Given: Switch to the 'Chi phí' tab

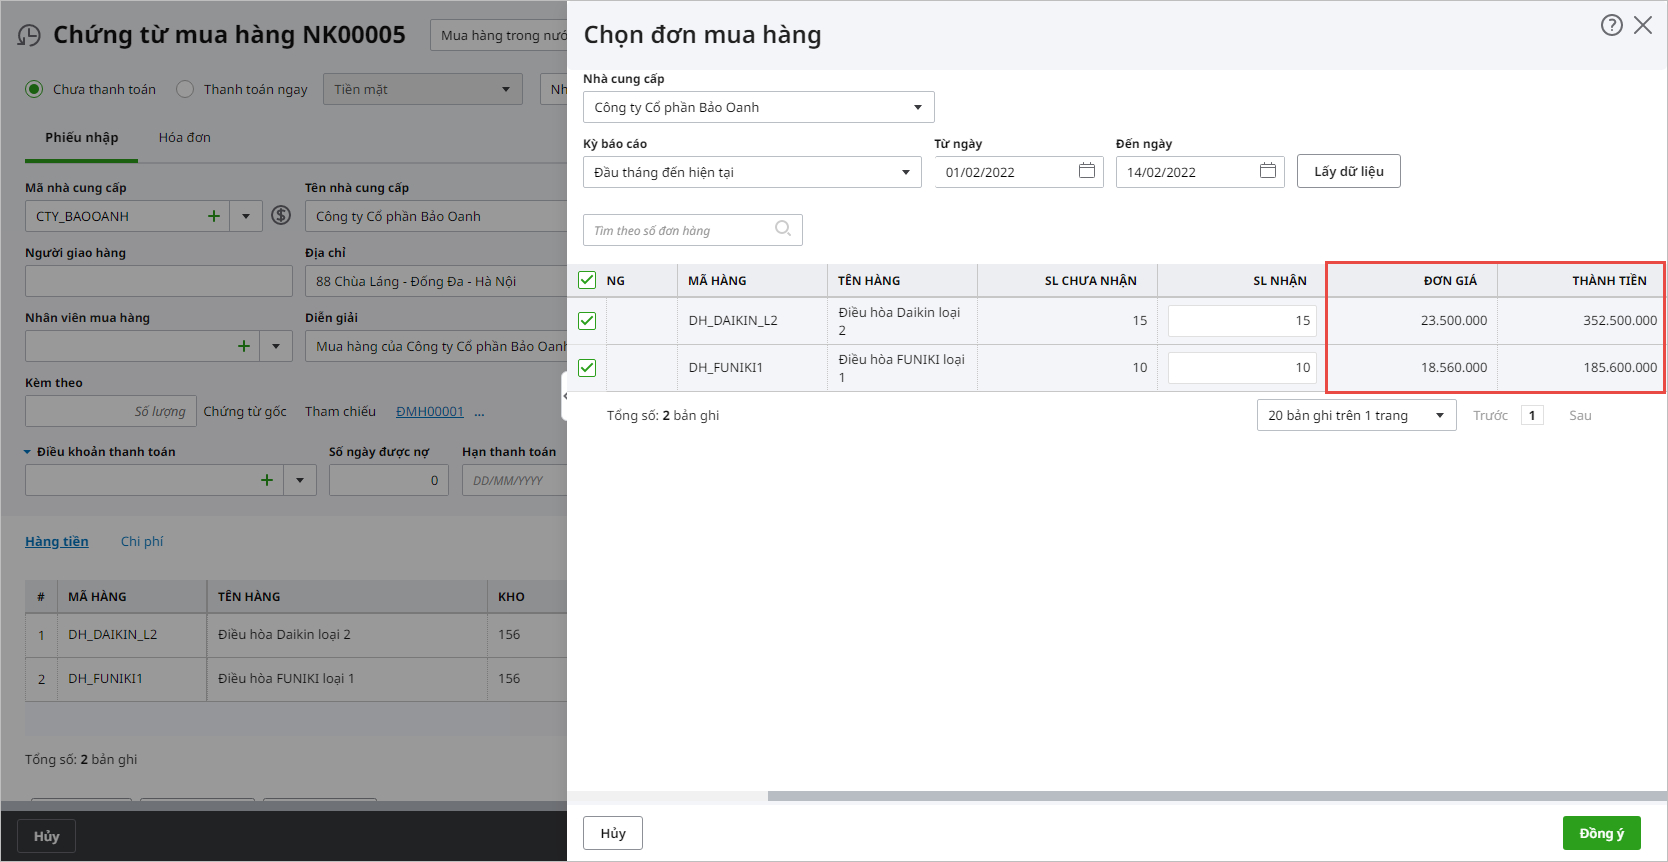Looking at the screenshot, I should click(141, 541).
